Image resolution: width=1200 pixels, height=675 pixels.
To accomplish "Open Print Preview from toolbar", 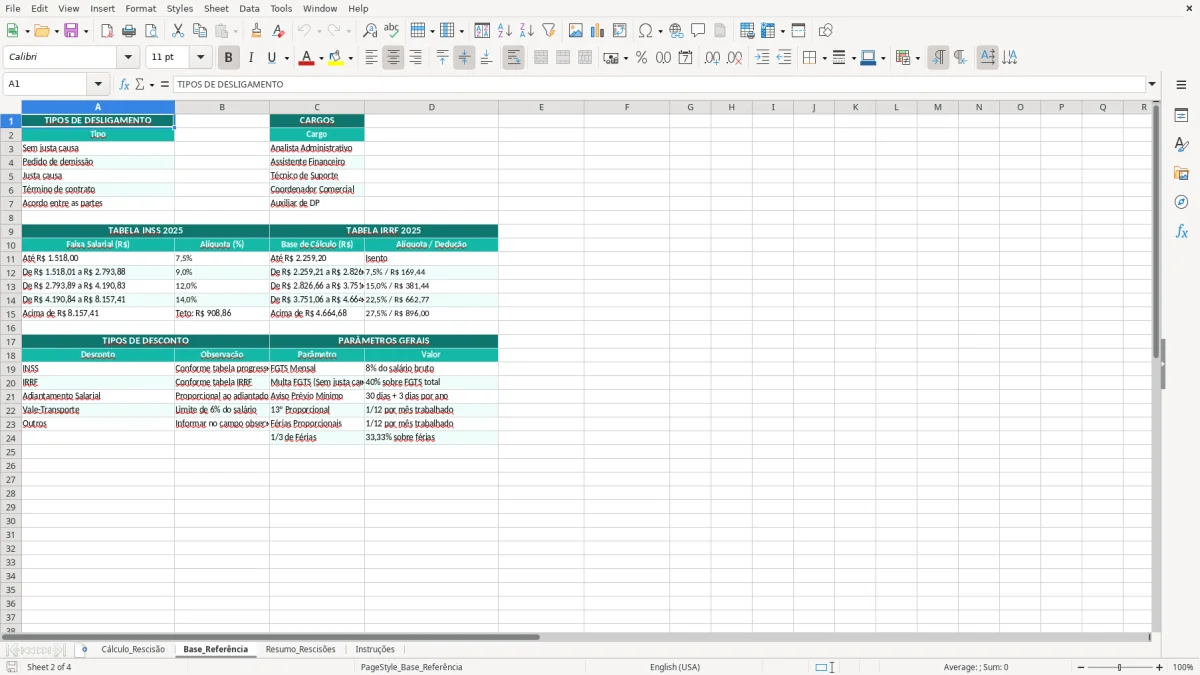I will 150,31.
